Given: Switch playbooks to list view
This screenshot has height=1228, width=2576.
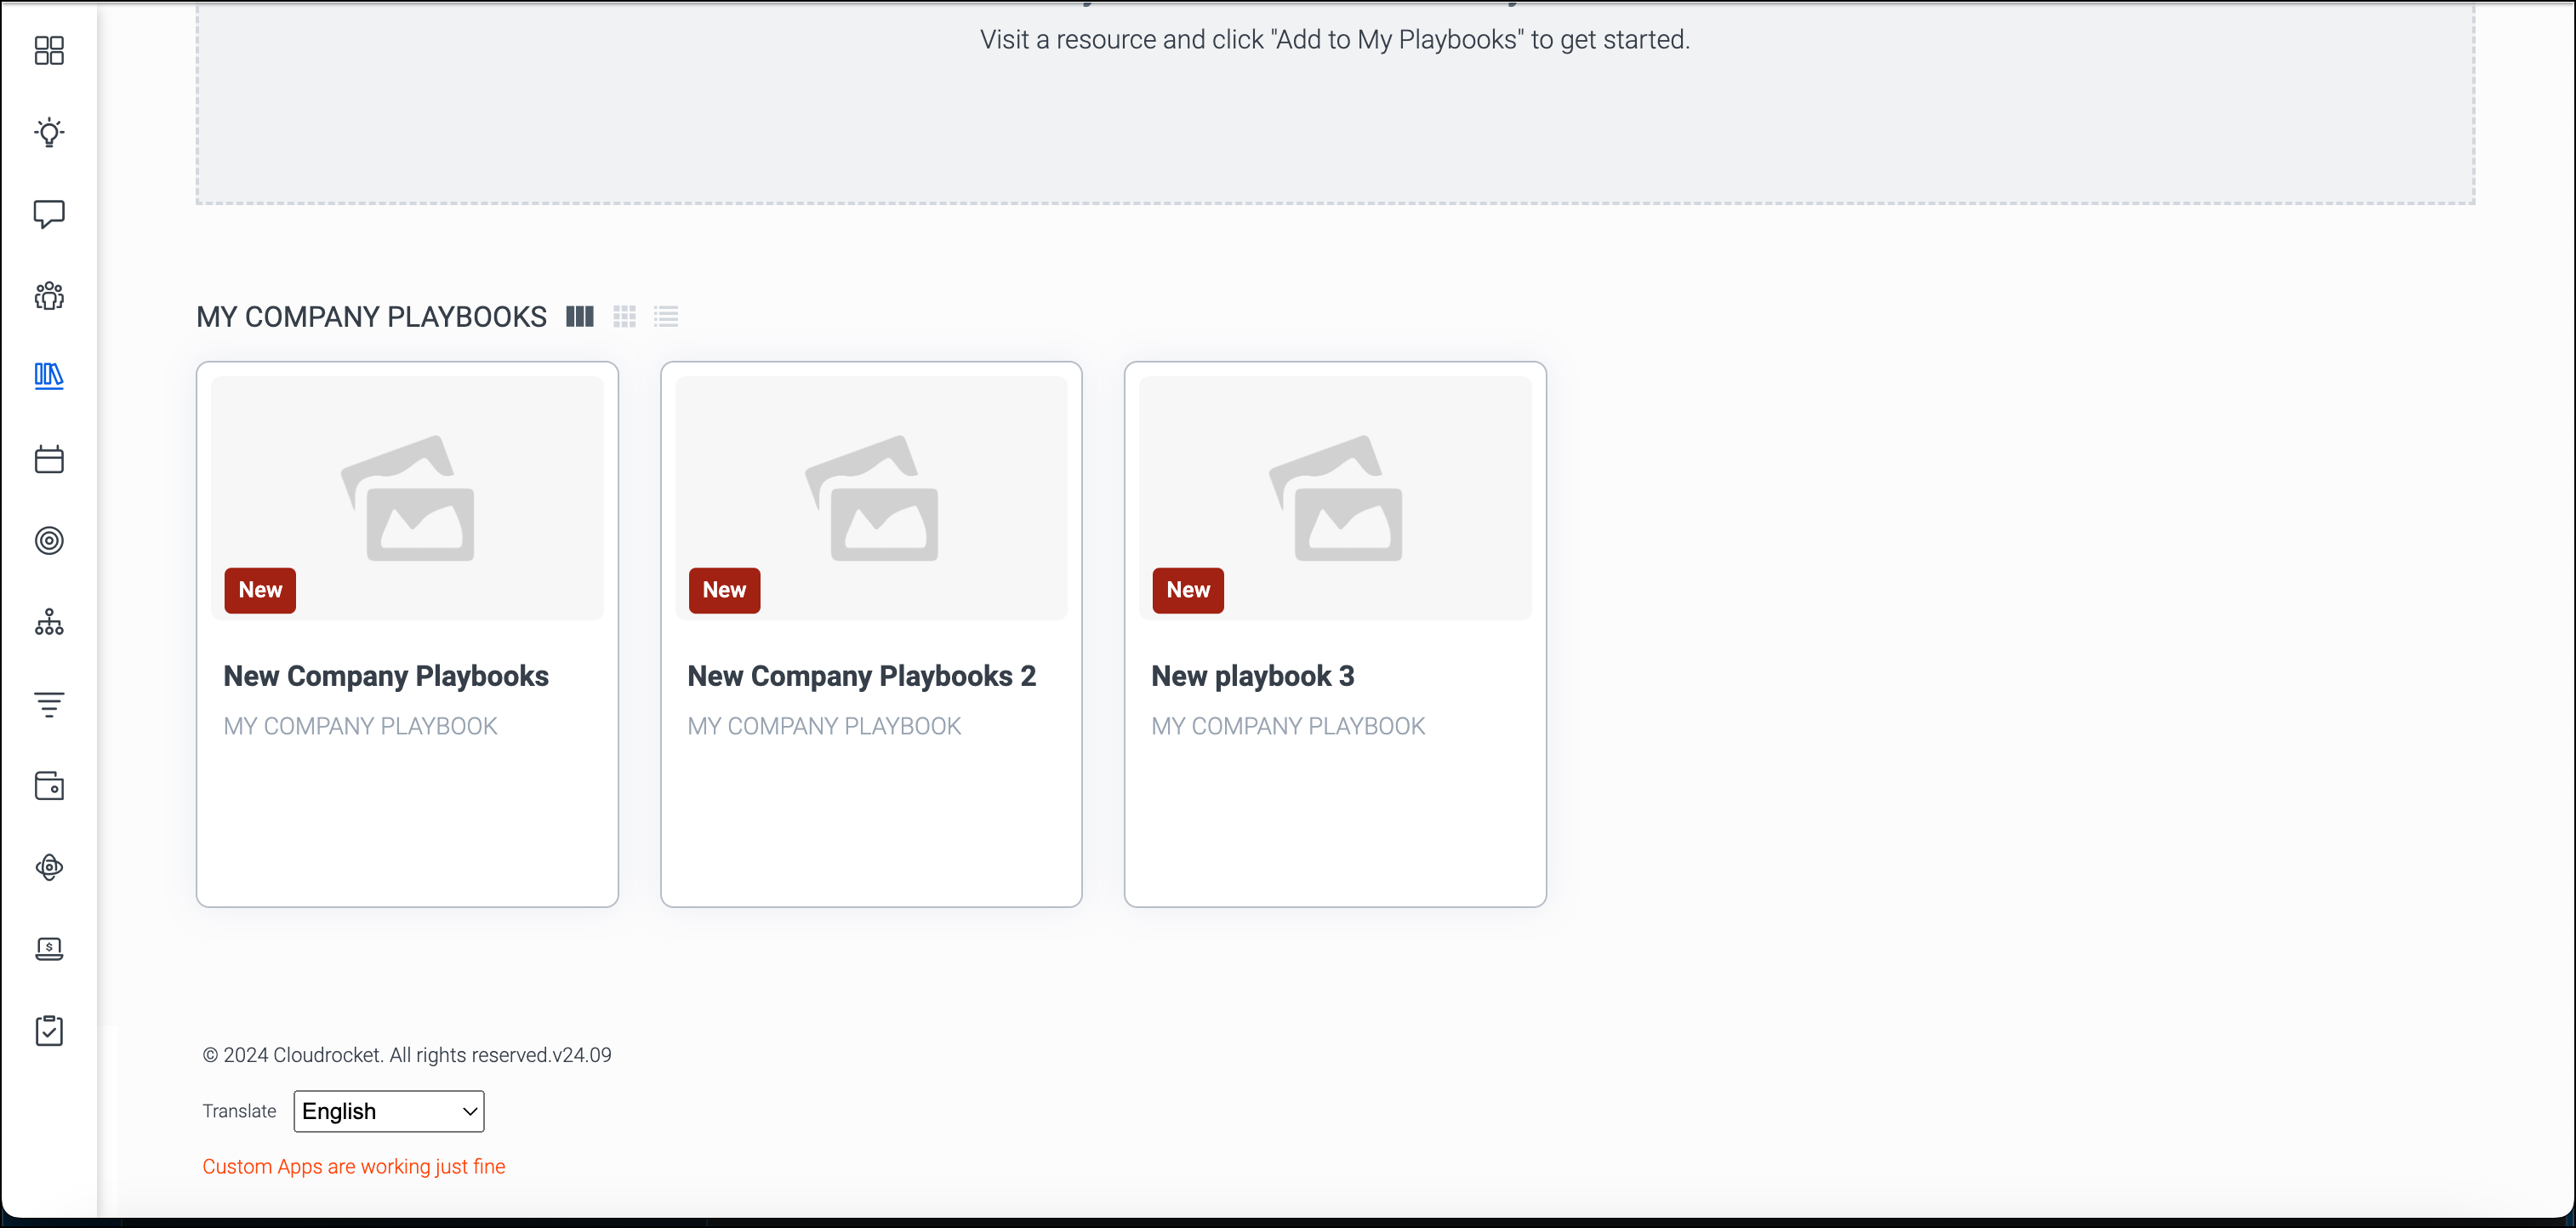Looking at the screenshot, I should (x=666, y=317).
